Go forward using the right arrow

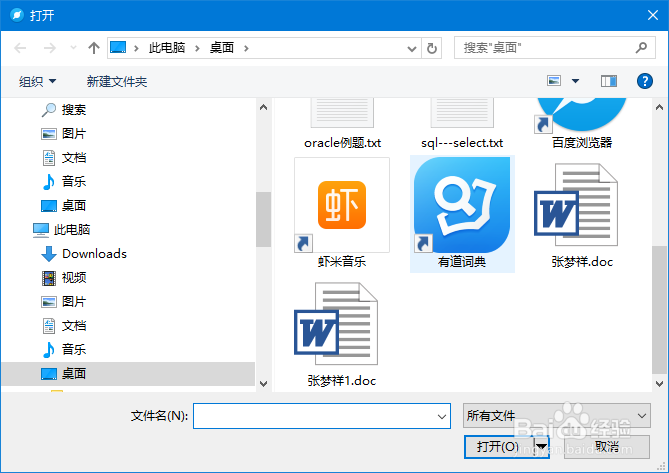coord(49,48)
